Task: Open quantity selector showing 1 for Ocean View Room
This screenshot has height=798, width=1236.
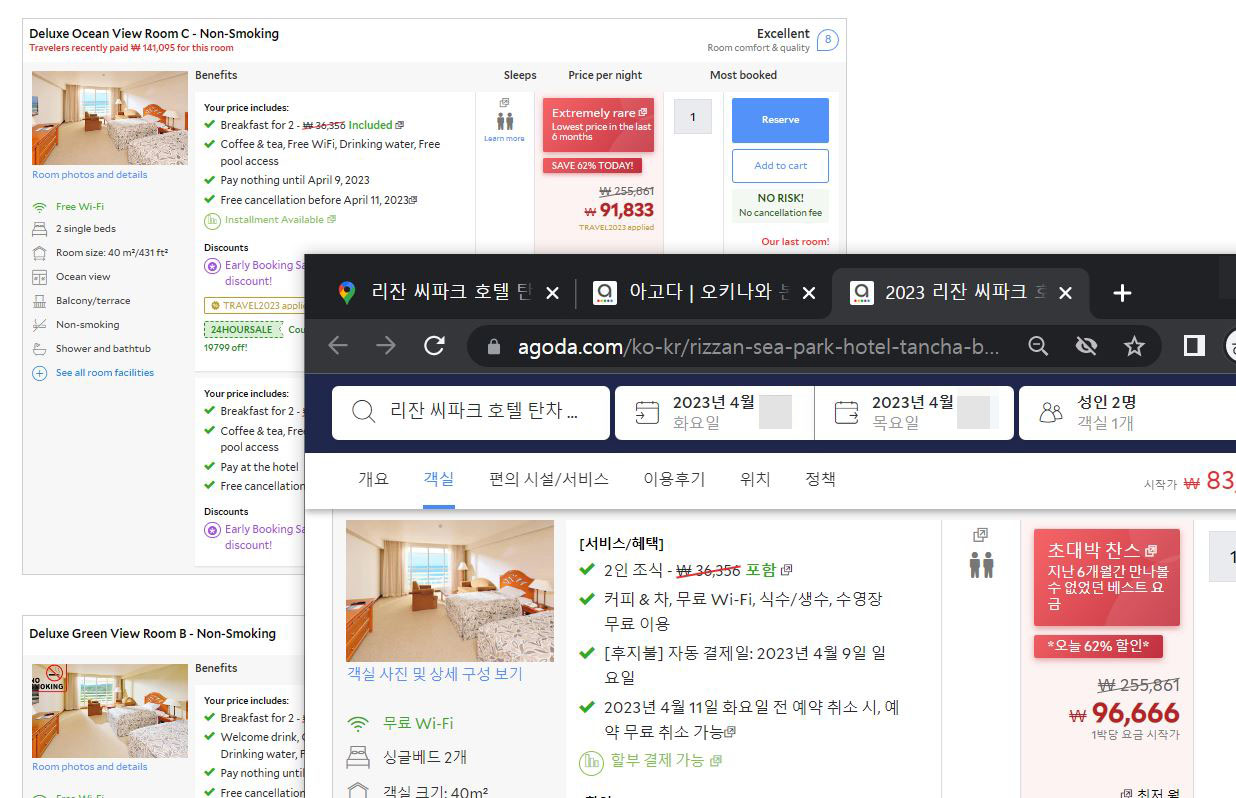Action: 693,117
